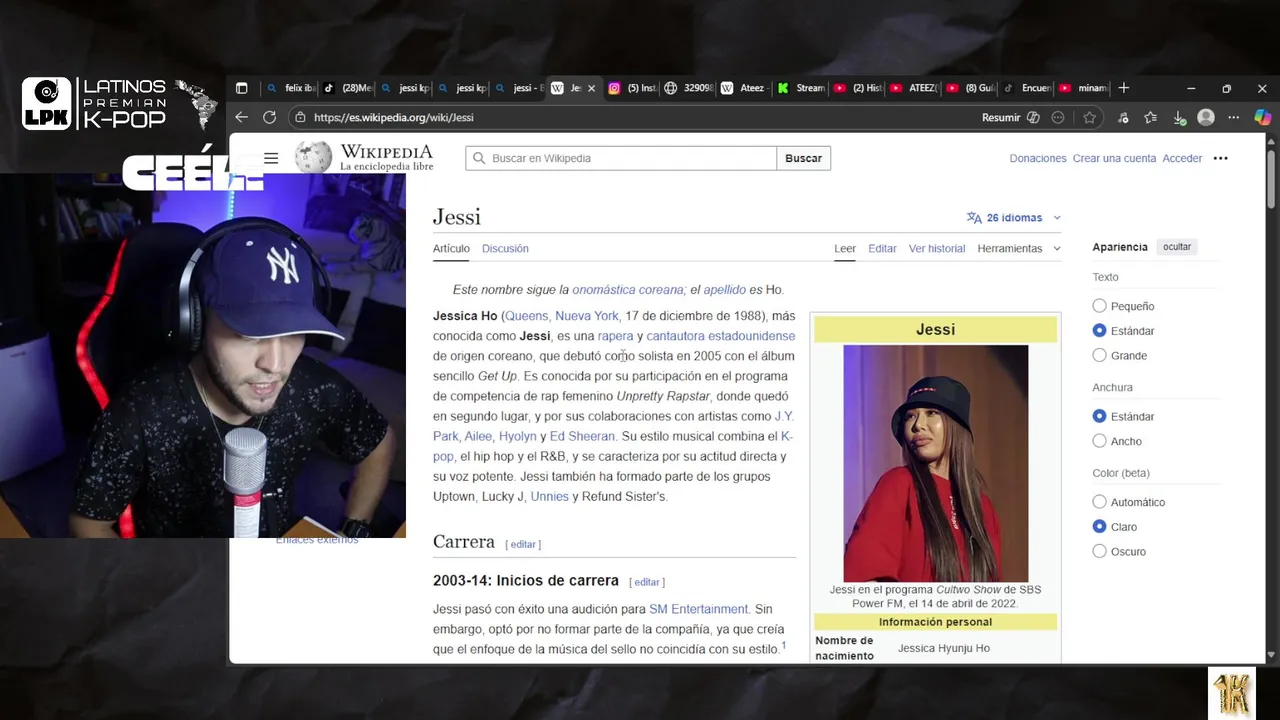
Task: Go to Wikipedia home via logo
Action: pos(364,157)
